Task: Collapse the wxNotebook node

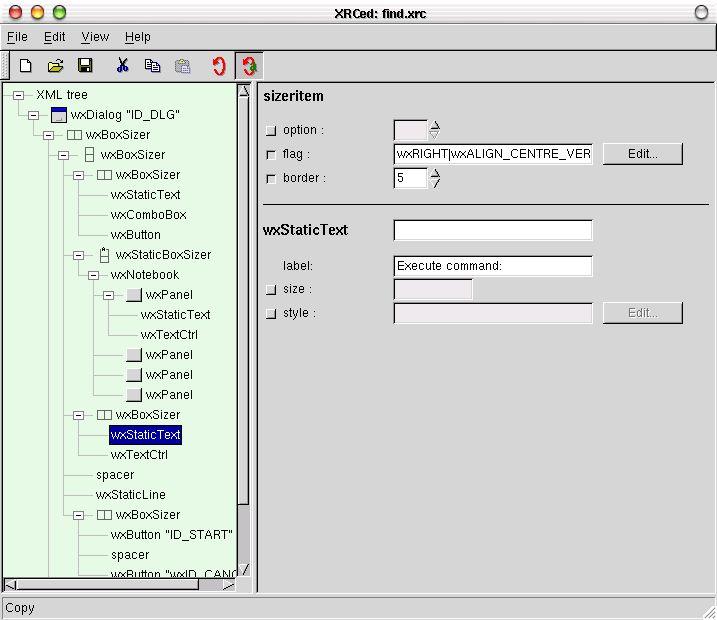Action: [x=93, y=275]
